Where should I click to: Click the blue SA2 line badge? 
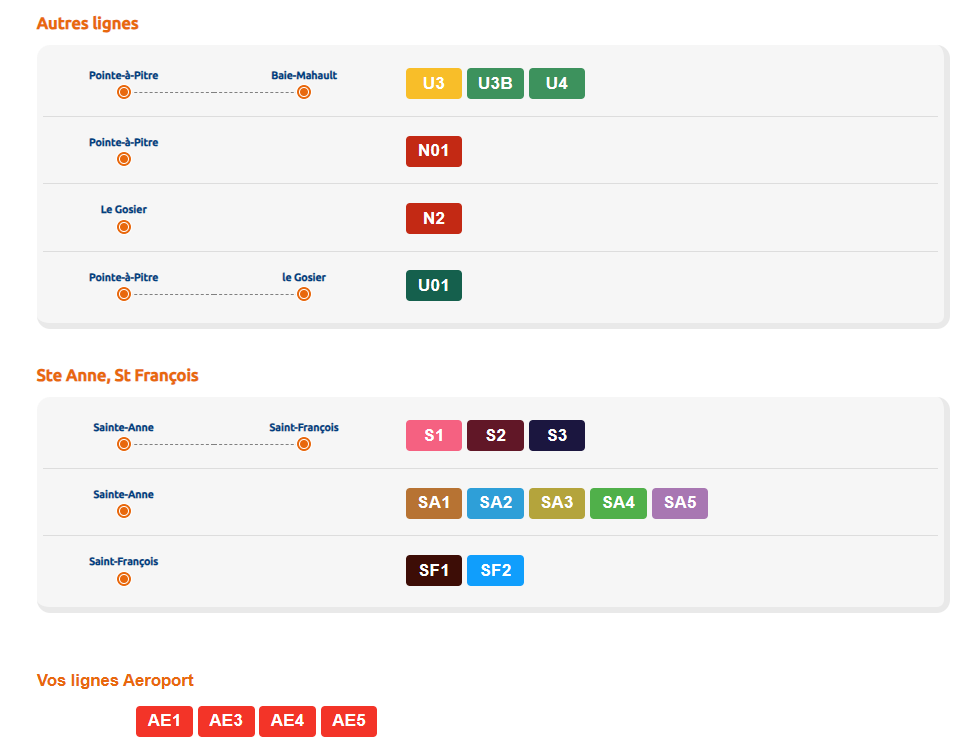495,503
